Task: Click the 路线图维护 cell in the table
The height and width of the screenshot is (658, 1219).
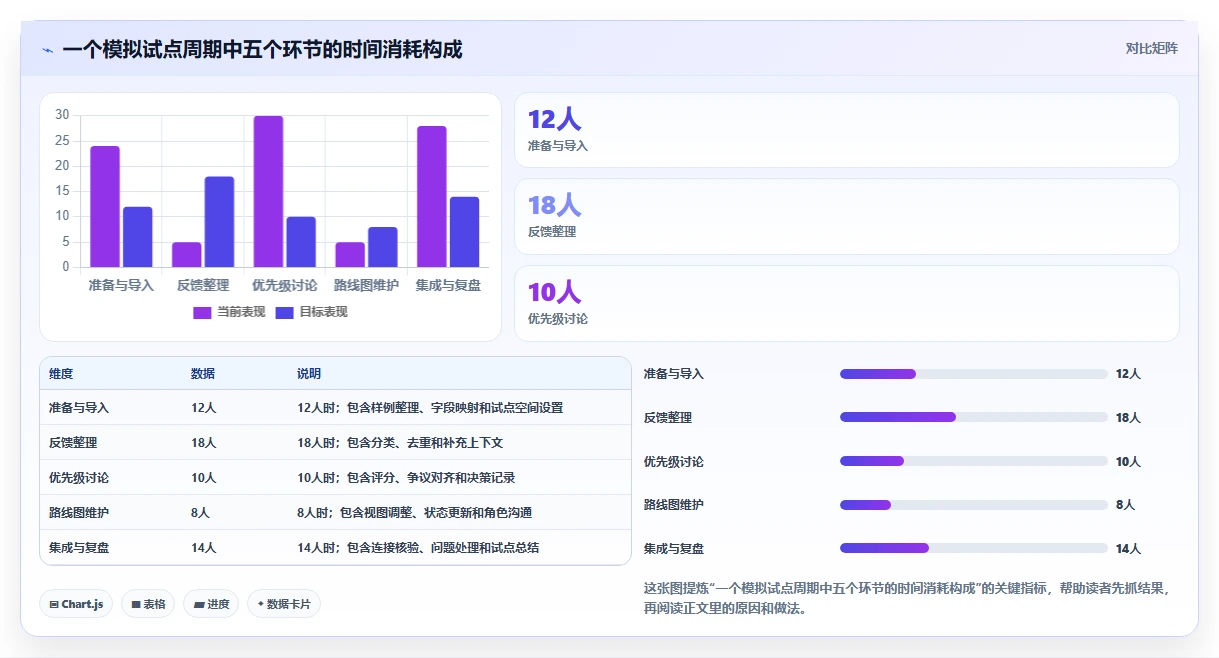Action: (x=79, y=512)
